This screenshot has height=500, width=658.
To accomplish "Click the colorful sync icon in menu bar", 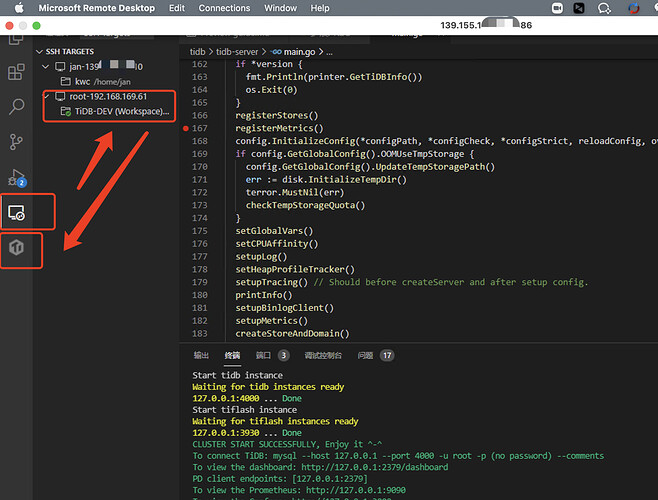I will (x=634, y=8).
